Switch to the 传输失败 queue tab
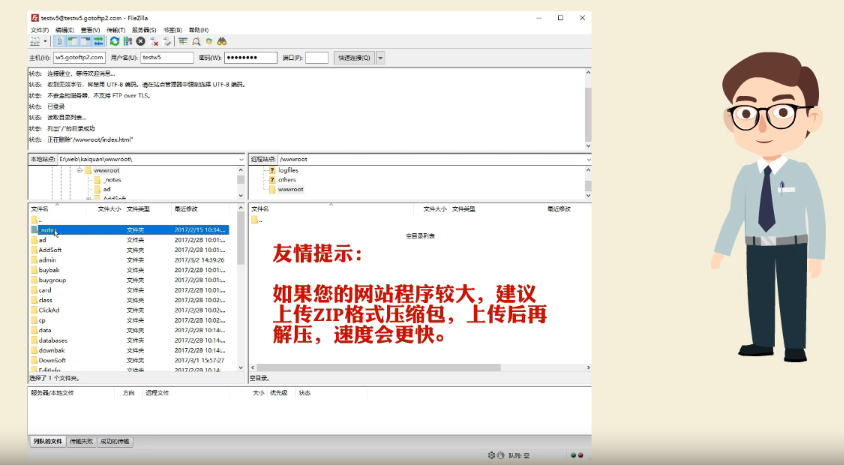Screen dimensions: 844x465 click(81, 441)
